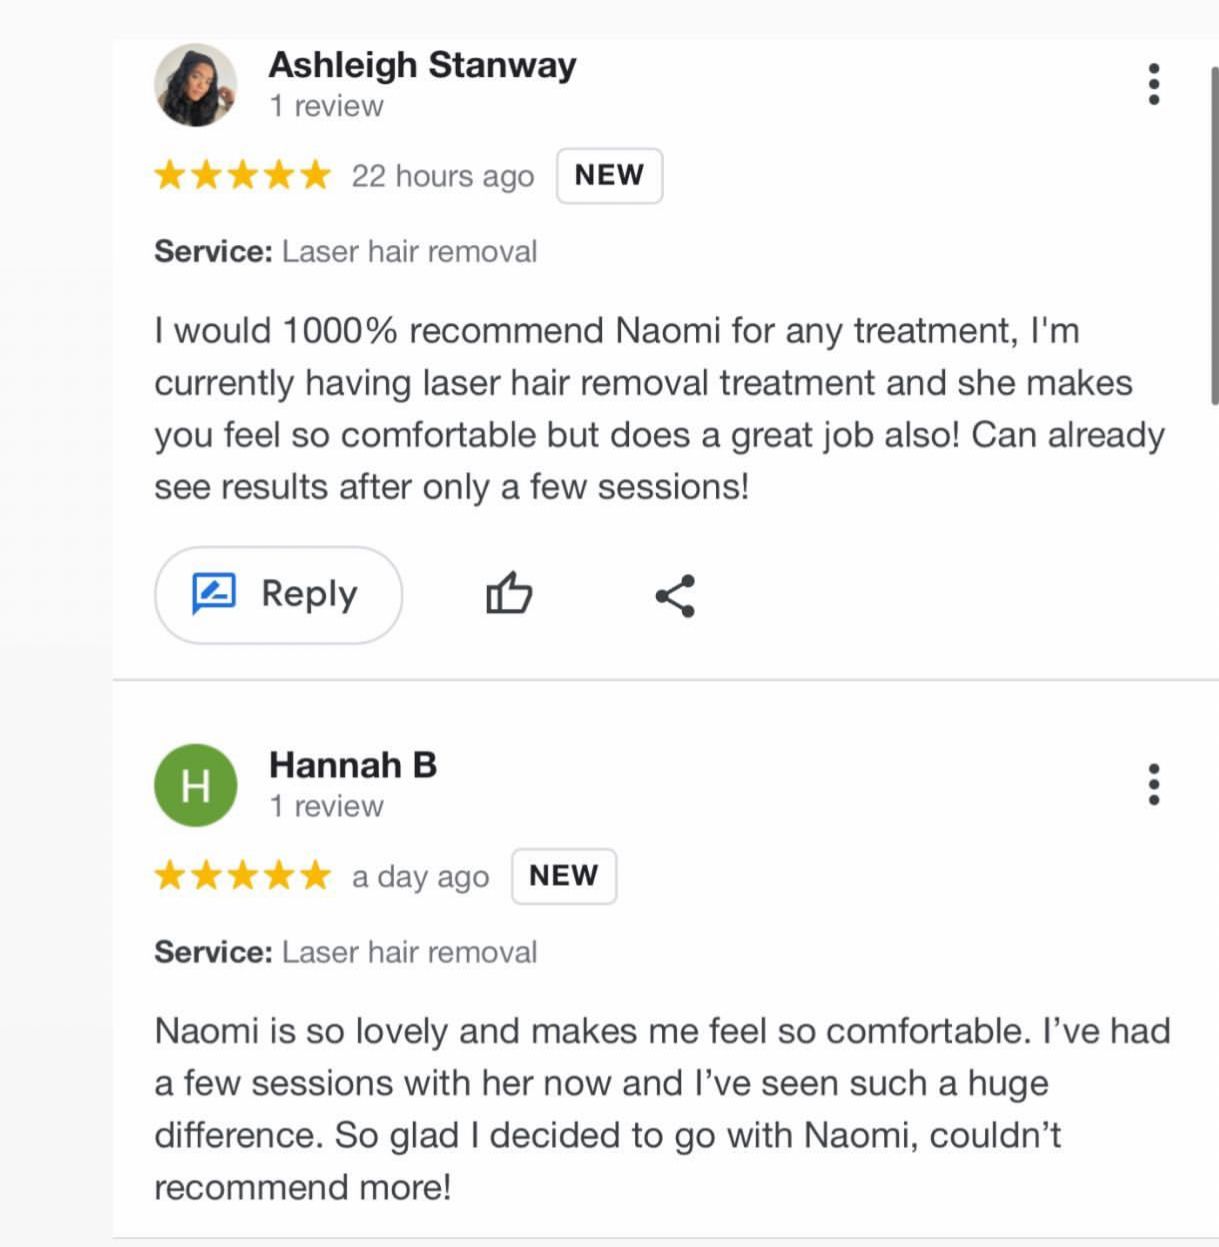
Task: Click the '22 hours ago' timestamp
Action: point(442,177)
